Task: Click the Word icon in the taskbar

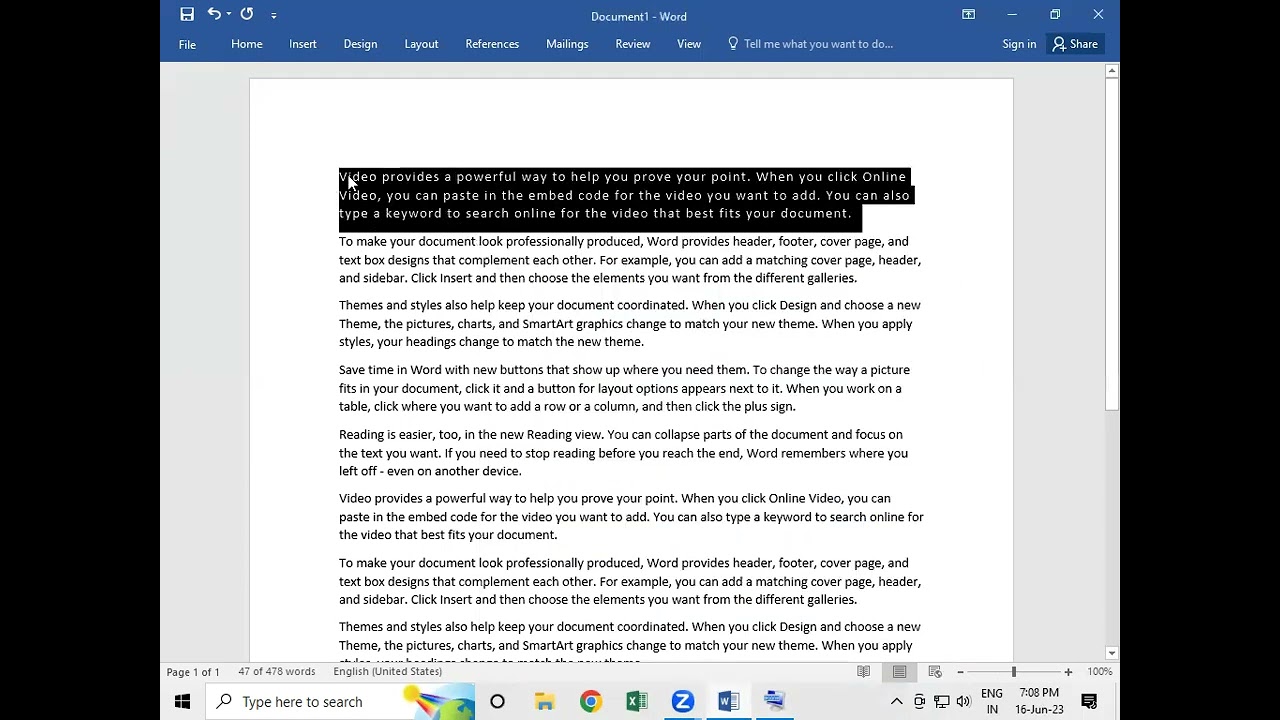Action: point(729,702)
